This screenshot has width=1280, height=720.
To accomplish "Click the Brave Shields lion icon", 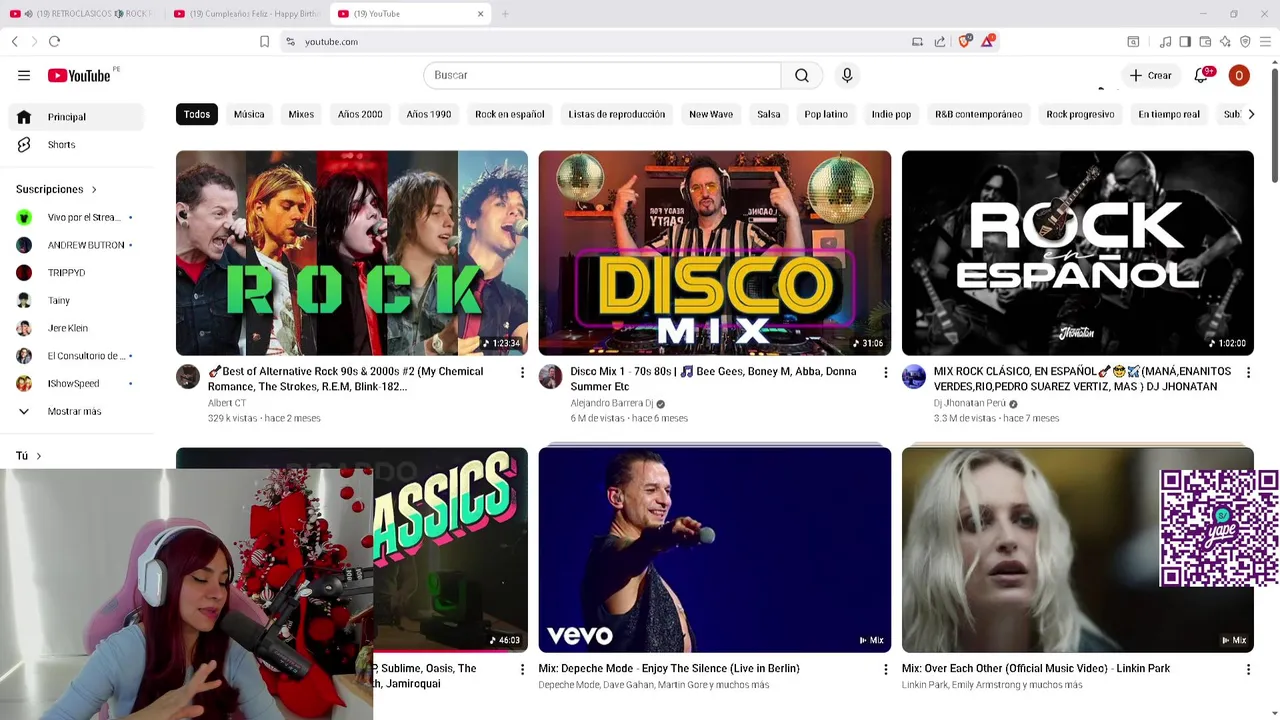I will 965,41.
